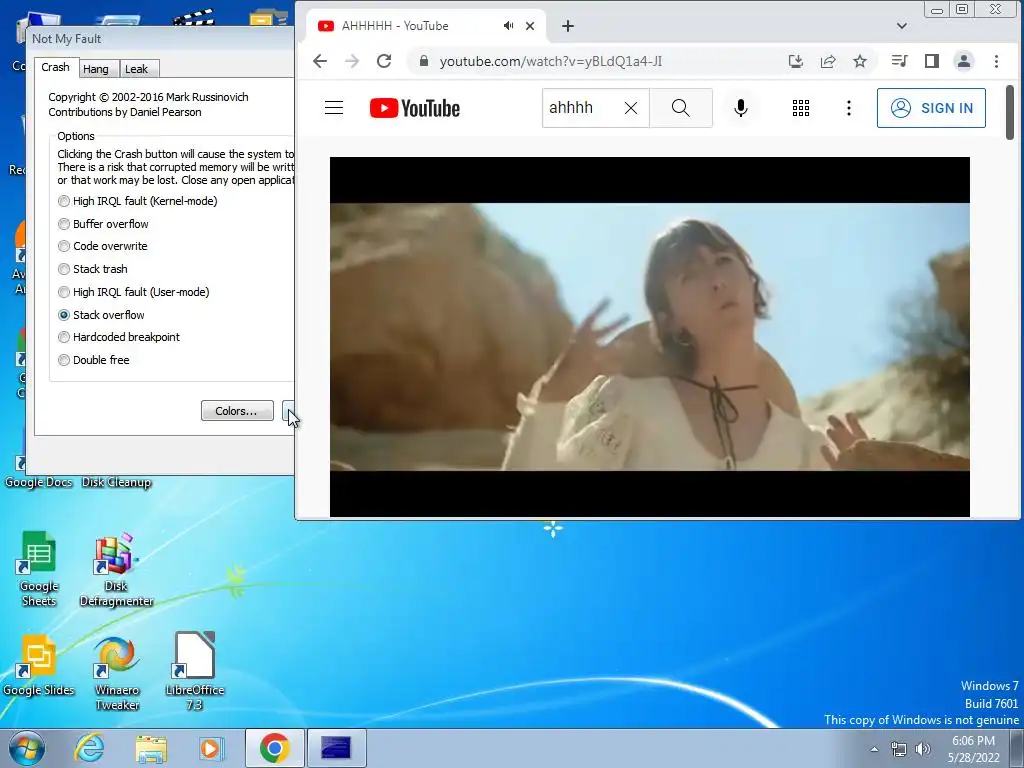Click the YouTube search magnifier button
Viewport: 1024px width, 768px height.
(x=680, y=108)
